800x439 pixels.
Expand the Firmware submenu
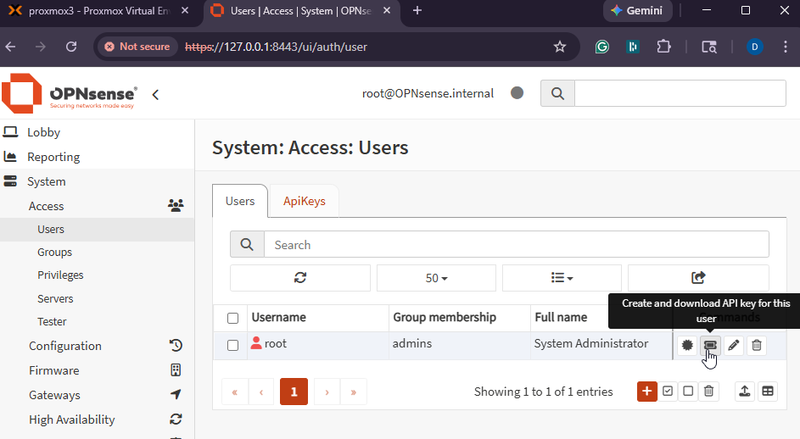(x=97, y=370)
